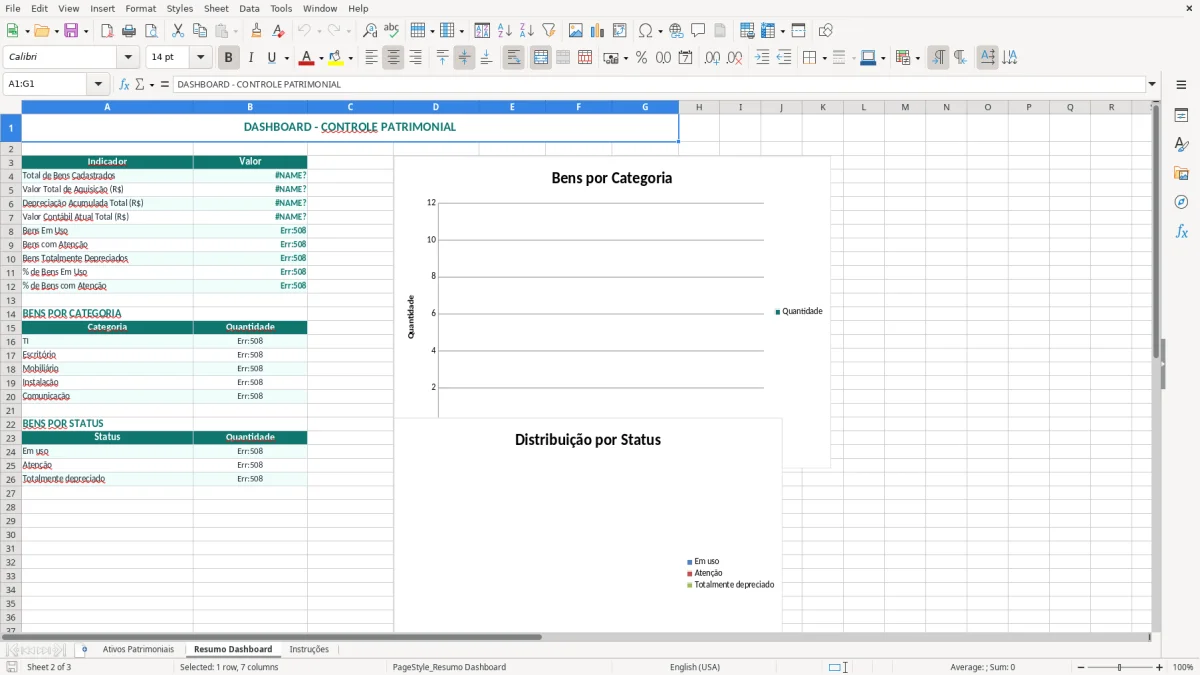Screen dimensions: 1200x675
Task: Sort descending Z-A icon
Action: [527, 31]
